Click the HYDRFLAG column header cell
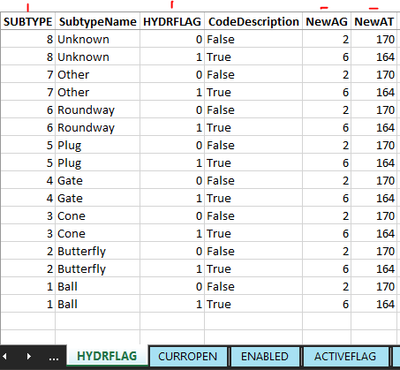Viewport: 400px width, 370px height. (172, 22)
